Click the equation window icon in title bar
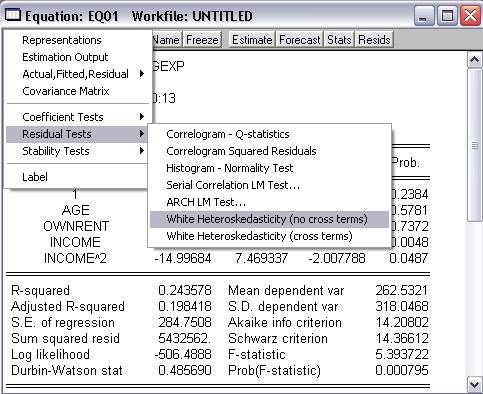The width and height of the screenshot is (483, 394). (13, 15)
